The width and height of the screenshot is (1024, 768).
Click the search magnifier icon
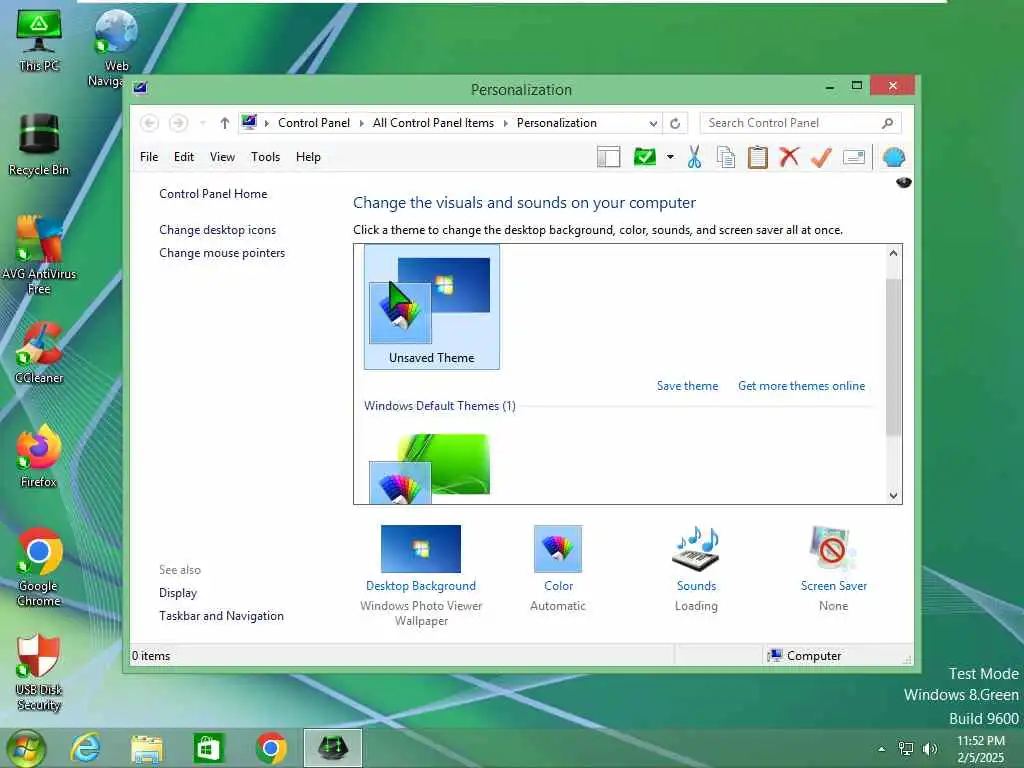(x=887, y=123)
